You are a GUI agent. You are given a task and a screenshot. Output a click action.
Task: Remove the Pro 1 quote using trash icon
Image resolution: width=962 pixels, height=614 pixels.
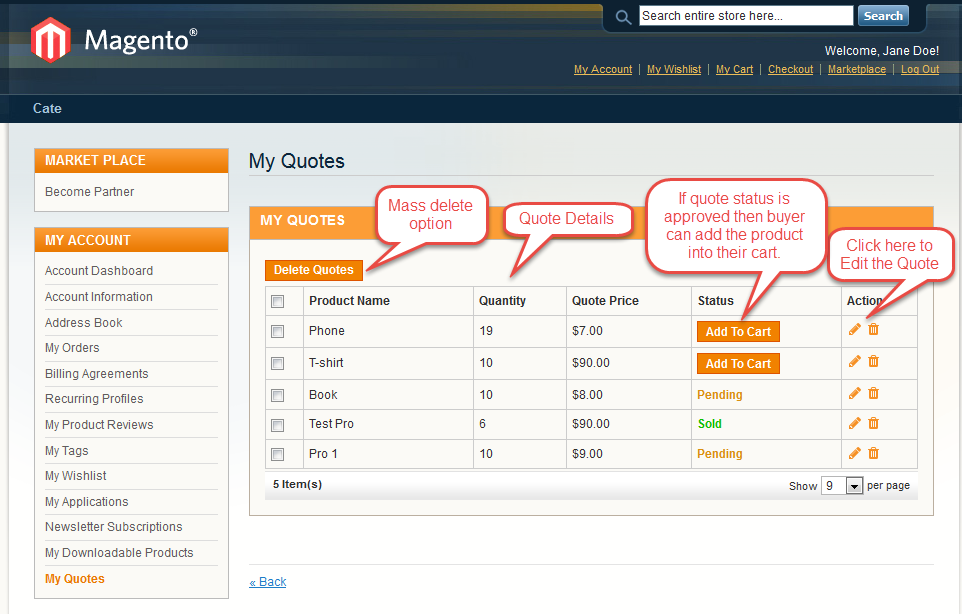873,454
